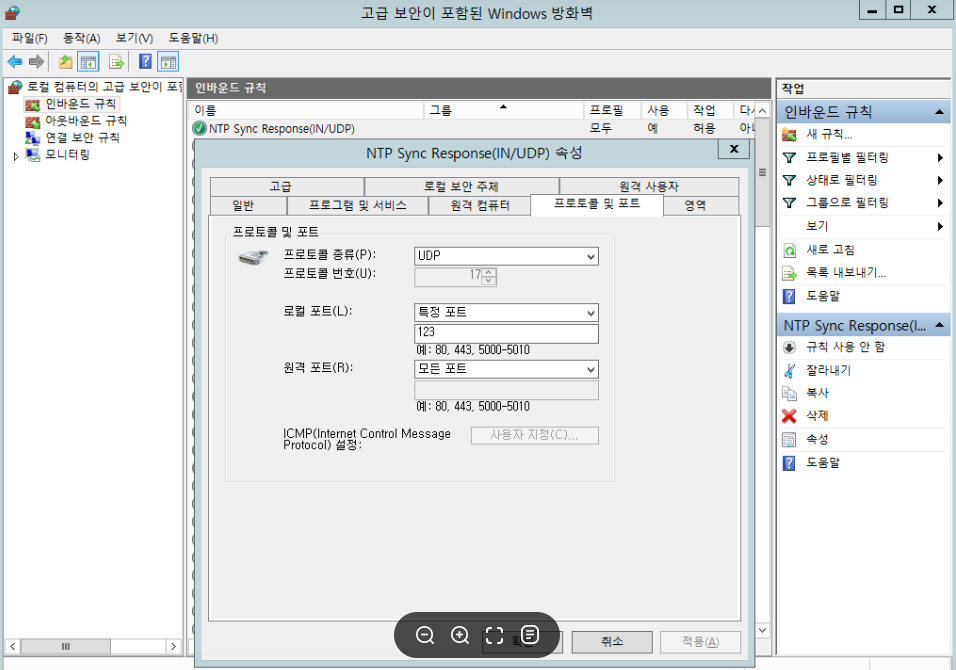
Task: Click the 적용(A) button
Action: tap(700, 641)
